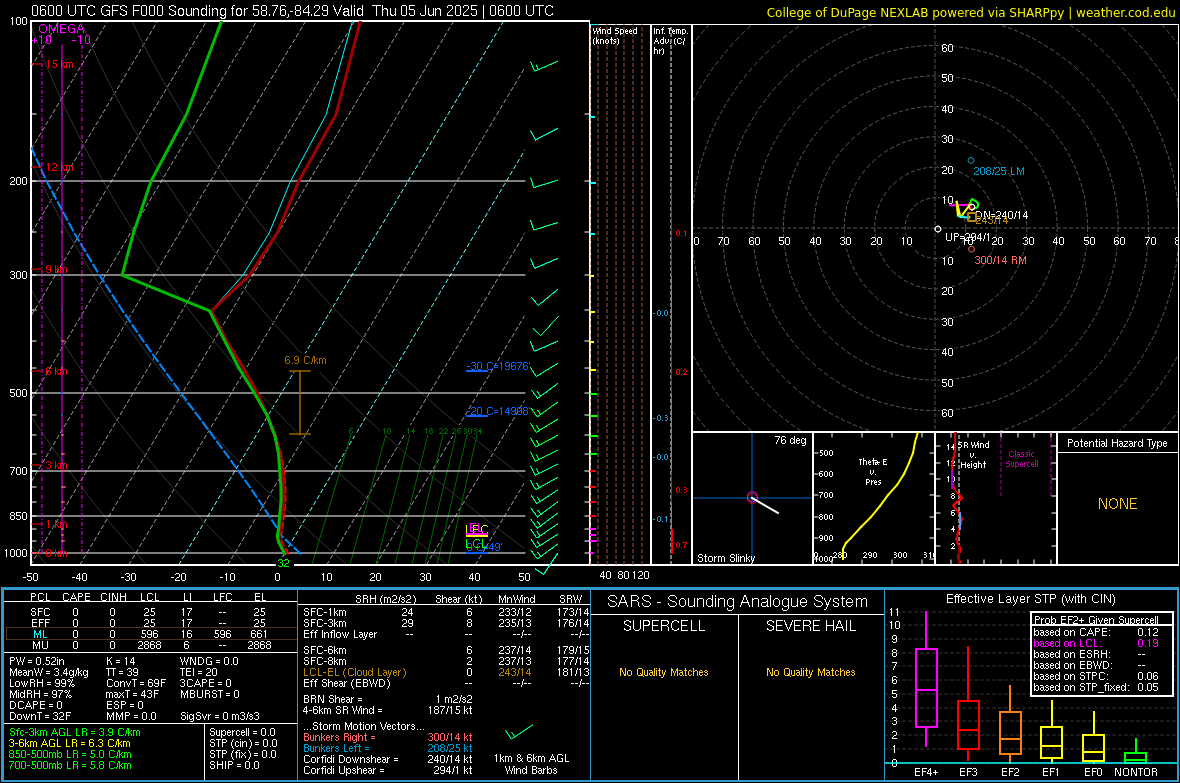The height and width of the screenshot is (783, 1180).
Task: Click the 4-6km SR Wind = 187/15 kt line
Action: tap(388, 710)
